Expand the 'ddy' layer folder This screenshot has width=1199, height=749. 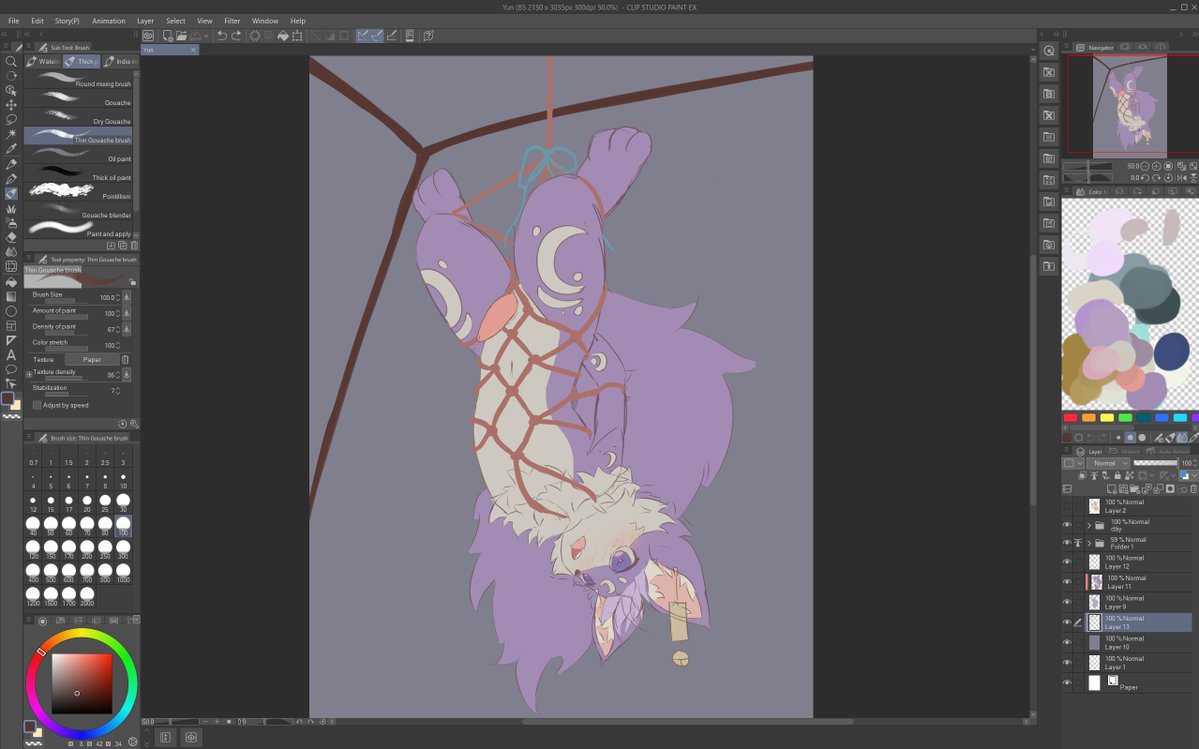click(1089, 525)
